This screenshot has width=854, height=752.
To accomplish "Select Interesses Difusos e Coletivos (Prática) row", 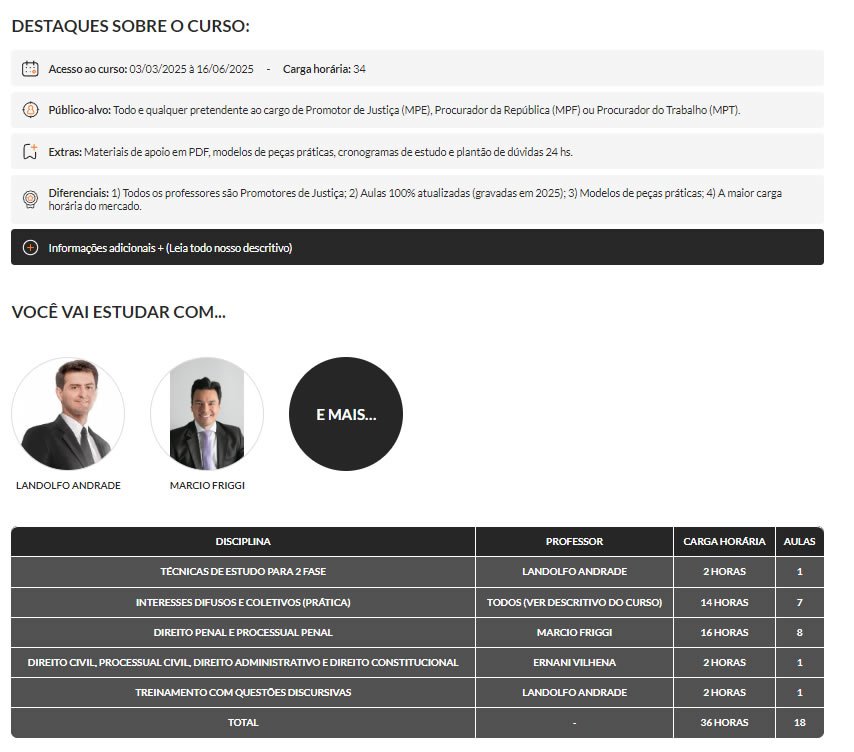I will coord(243,602).
